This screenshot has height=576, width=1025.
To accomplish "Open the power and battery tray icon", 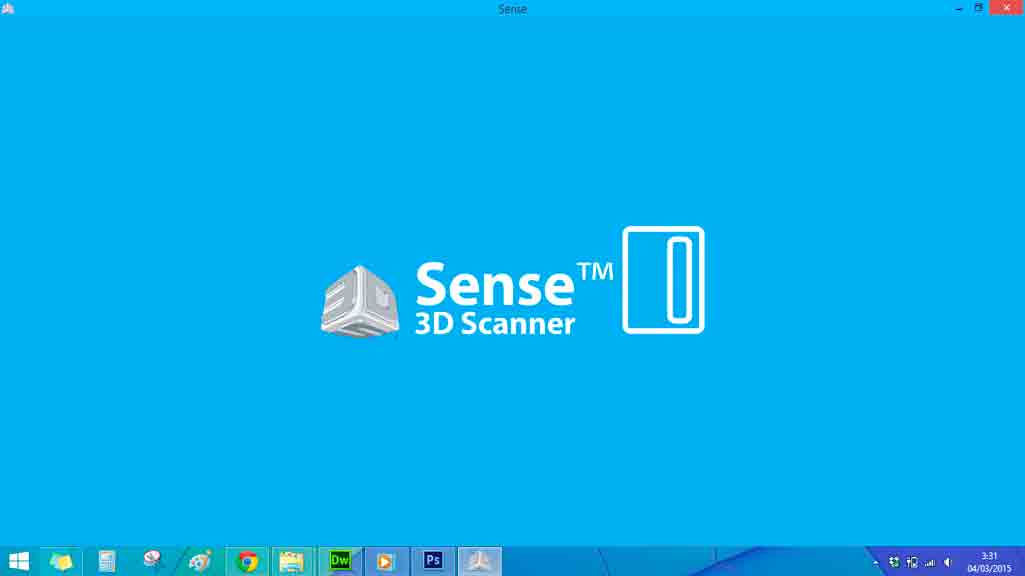I will (912, 562).
